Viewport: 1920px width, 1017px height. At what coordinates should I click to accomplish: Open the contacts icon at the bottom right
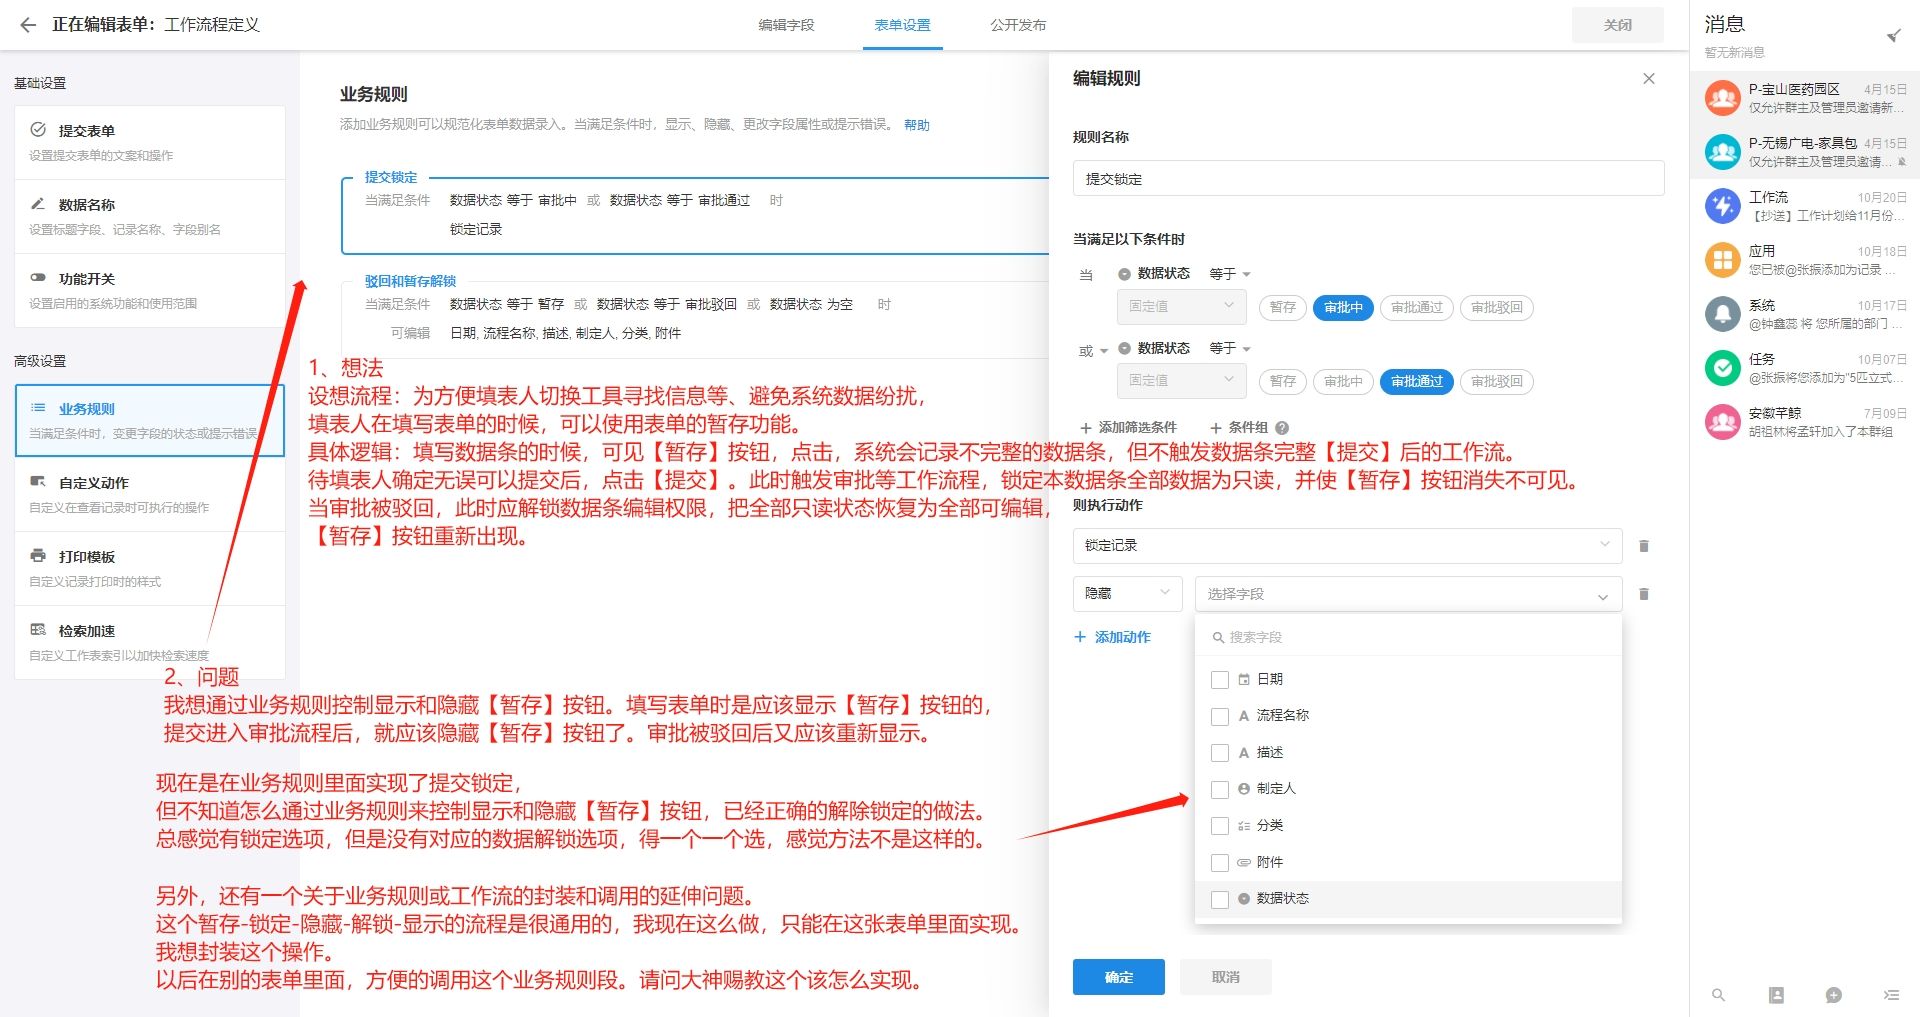1776,996
